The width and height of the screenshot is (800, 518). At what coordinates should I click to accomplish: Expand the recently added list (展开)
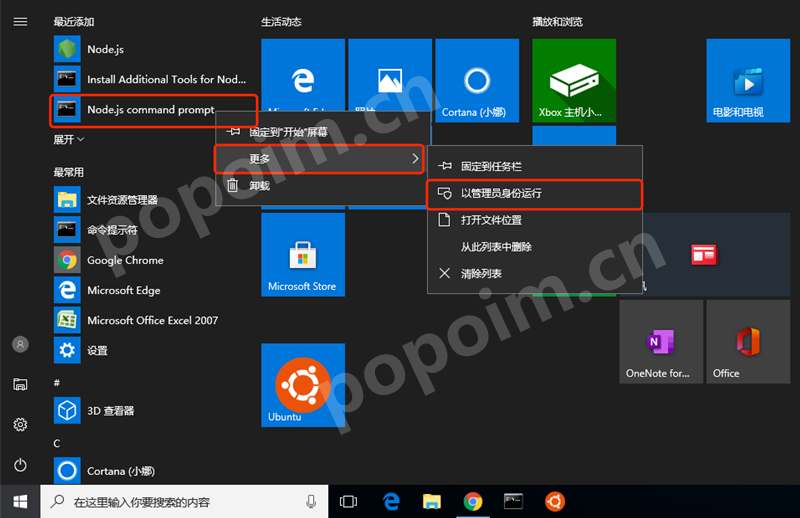pos(69,139)
